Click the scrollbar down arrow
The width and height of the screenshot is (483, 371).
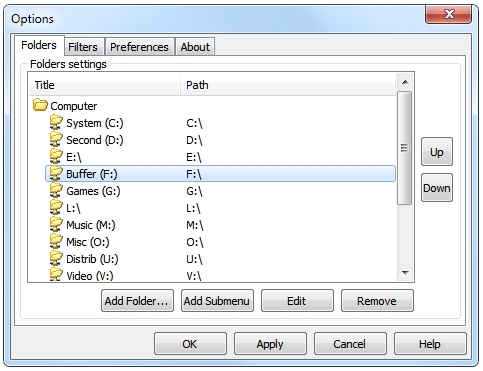coord(405,273)
